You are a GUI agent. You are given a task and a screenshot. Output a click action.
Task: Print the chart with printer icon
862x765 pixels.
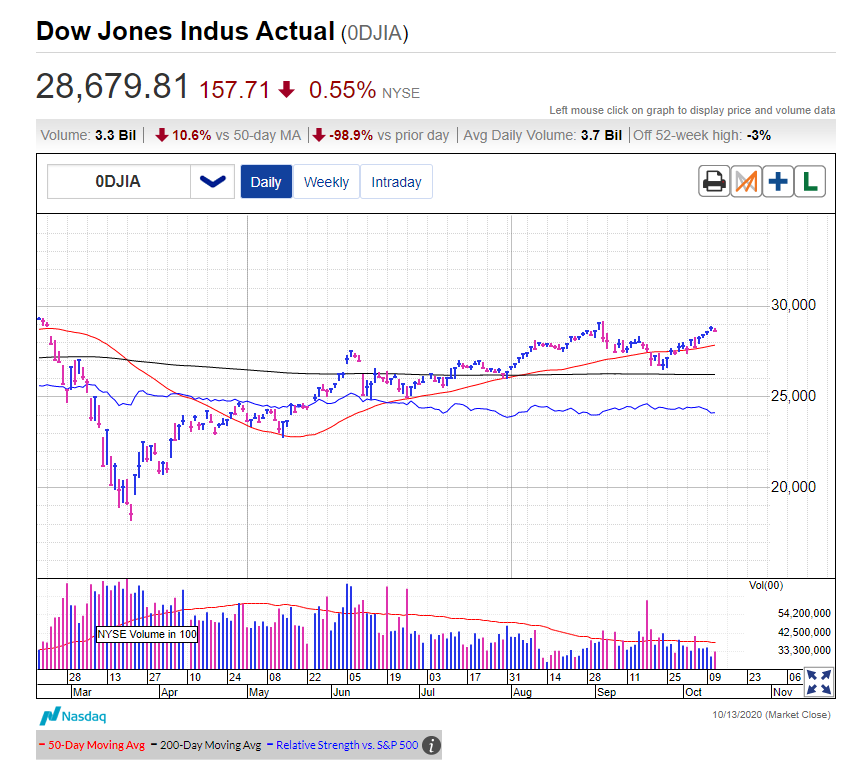(x=714, y=181)
